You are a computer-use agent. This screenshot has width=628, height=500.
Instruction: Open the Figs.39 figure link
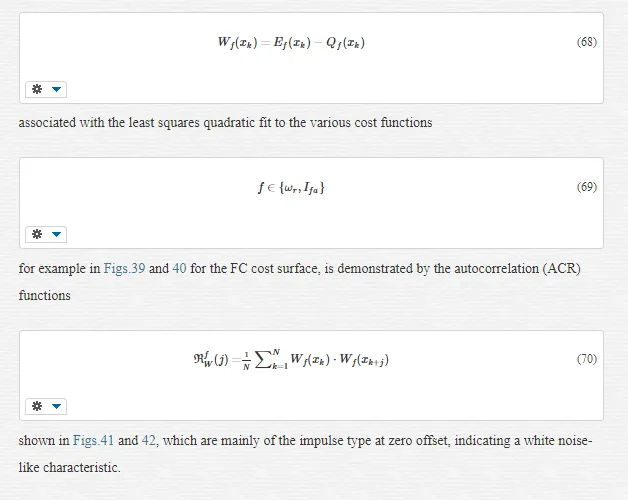click(124, 268)
